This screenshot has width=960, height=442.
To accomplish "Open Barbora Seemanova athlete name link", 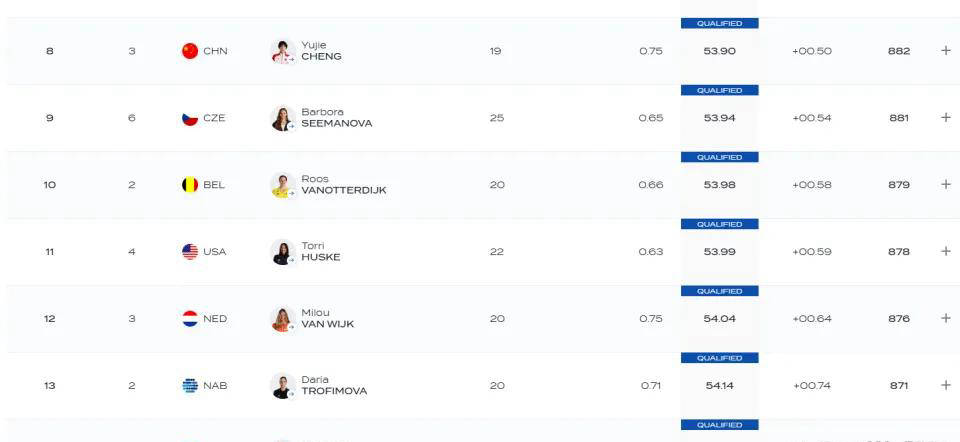I will (336, 118).
